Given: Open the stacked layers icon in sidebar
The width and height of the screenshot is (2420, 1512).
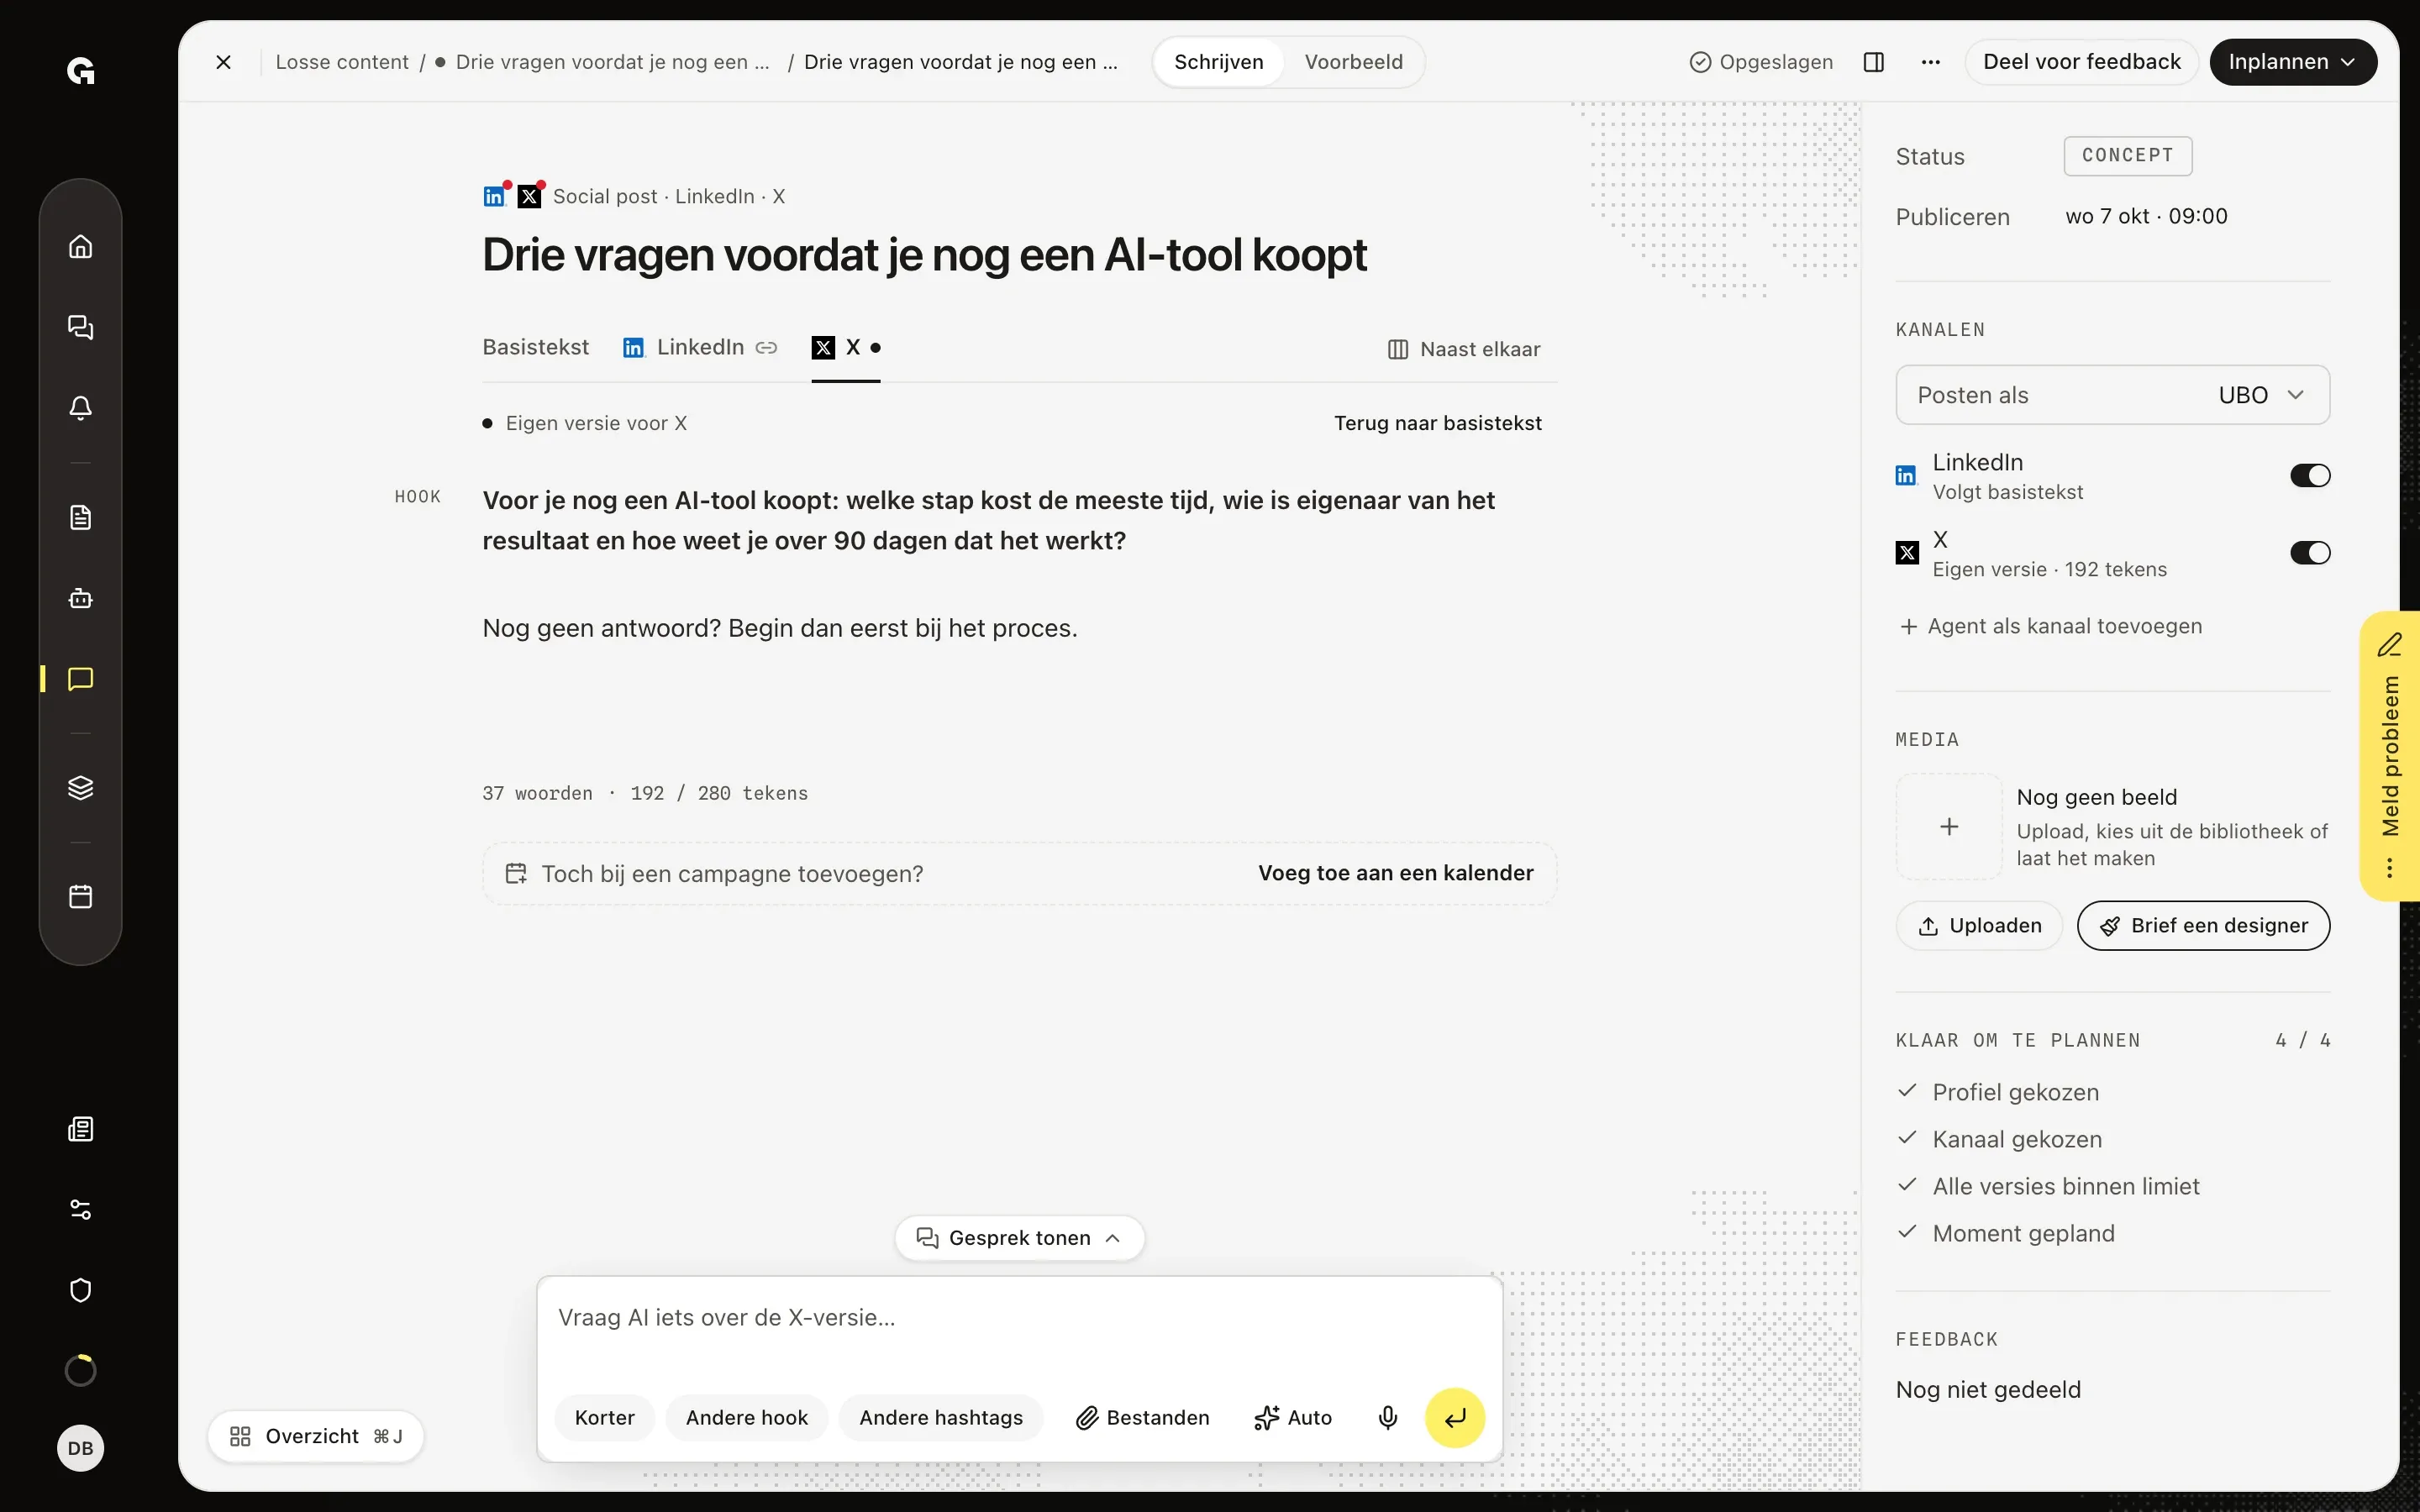Looking at the screenshot, I should coord(81,788).
